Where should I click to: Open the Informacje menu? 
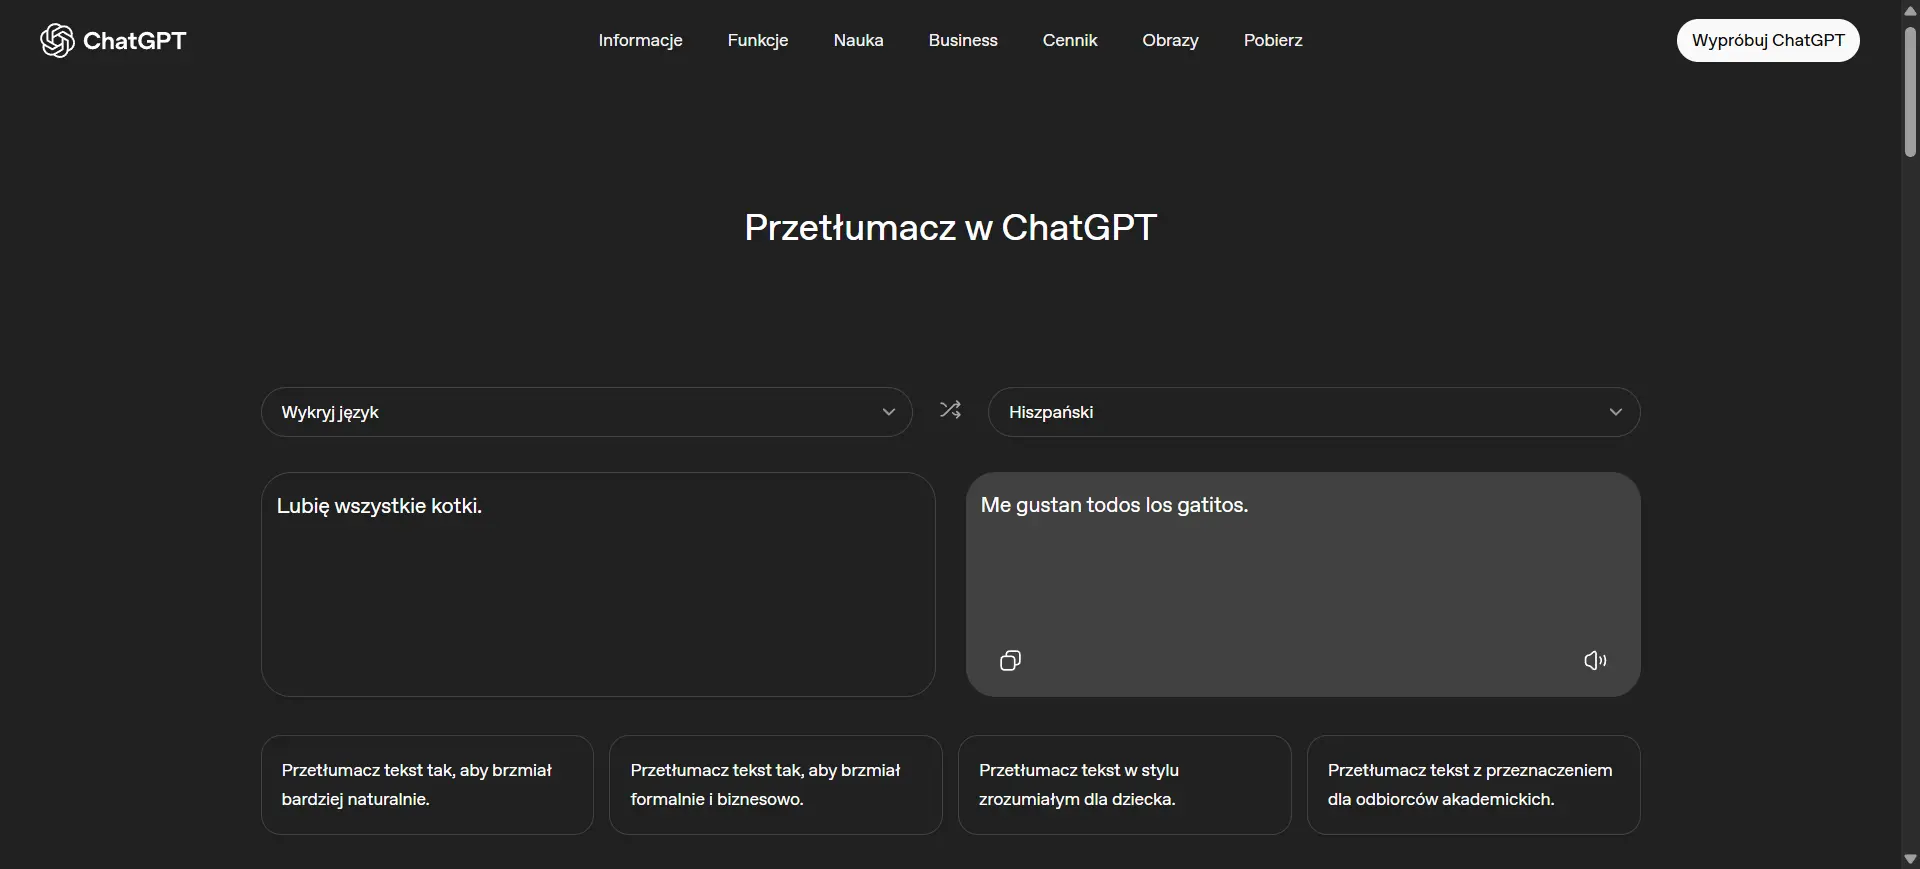640,40
